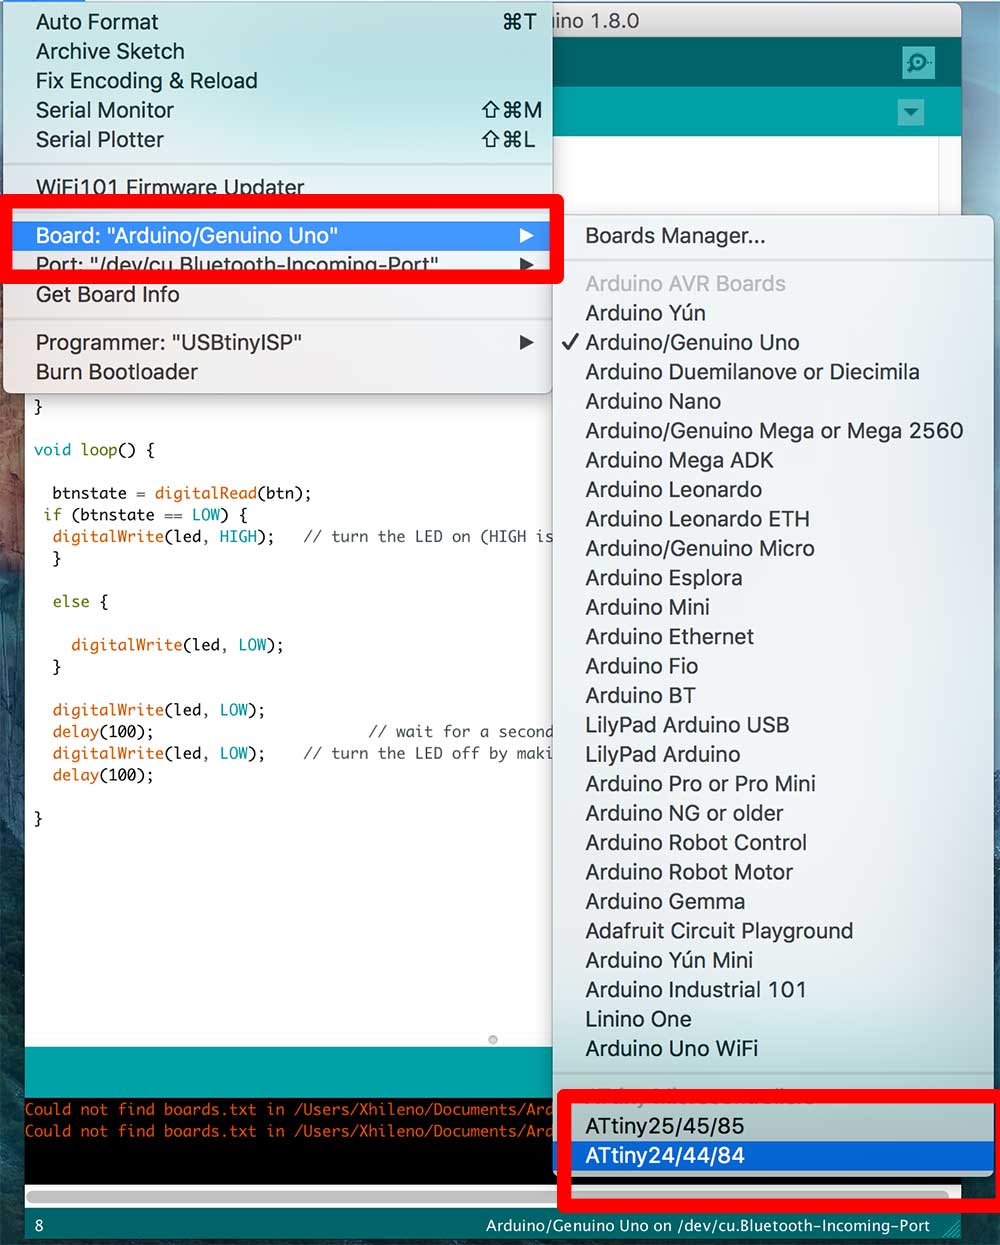Viewport: 1000px width, 1245px height.
Task: Open the tab dropdown arrow in the Arduino window
Action: pyautogui.click(x=911, y=112)
